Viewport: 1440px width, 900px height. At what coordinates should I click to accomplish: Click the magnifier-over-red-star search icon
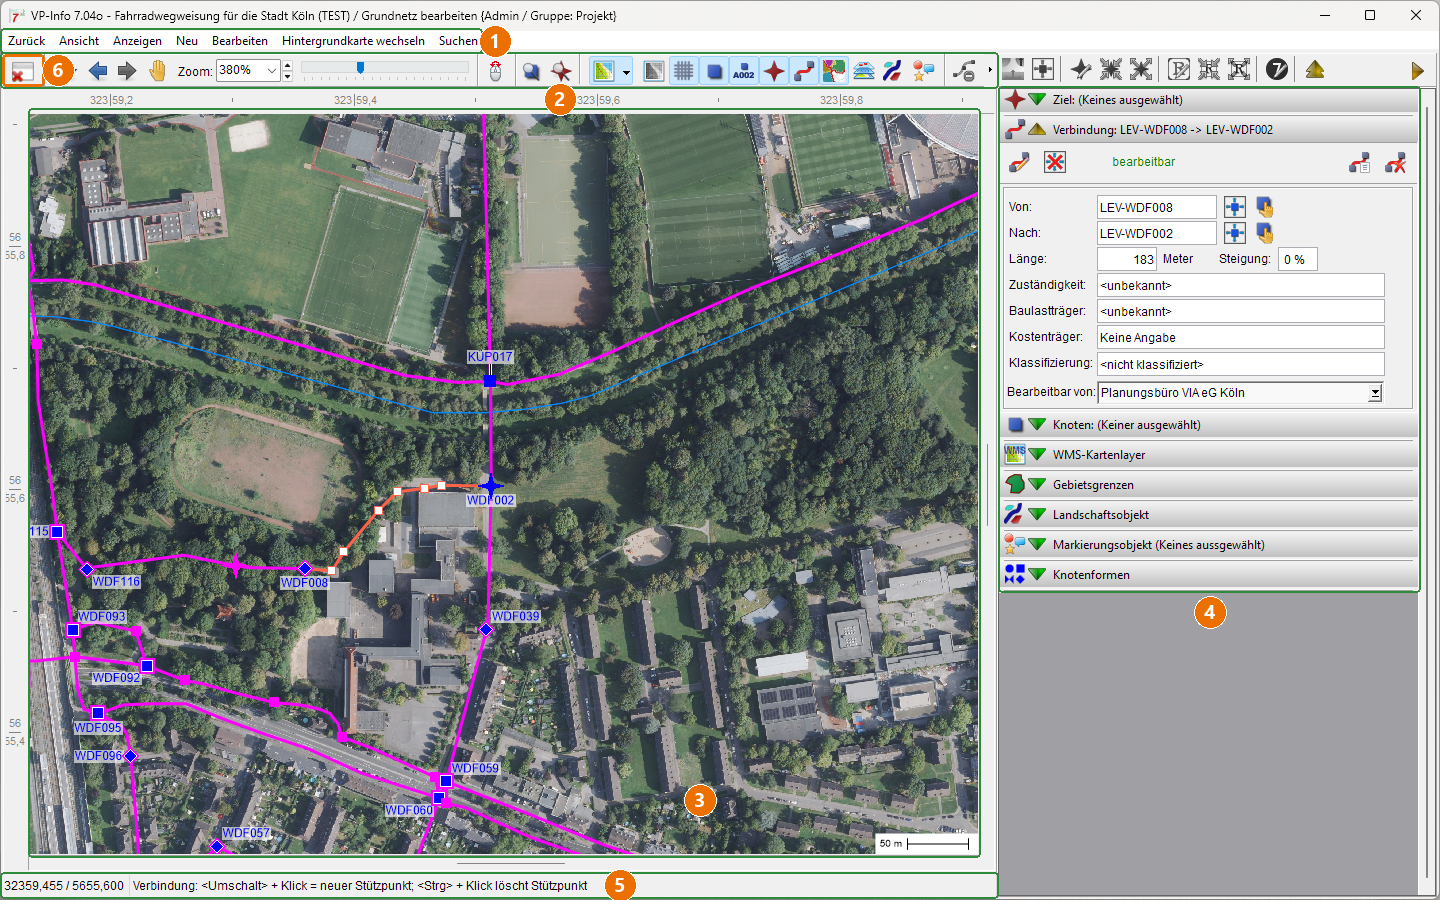[561, 71]
